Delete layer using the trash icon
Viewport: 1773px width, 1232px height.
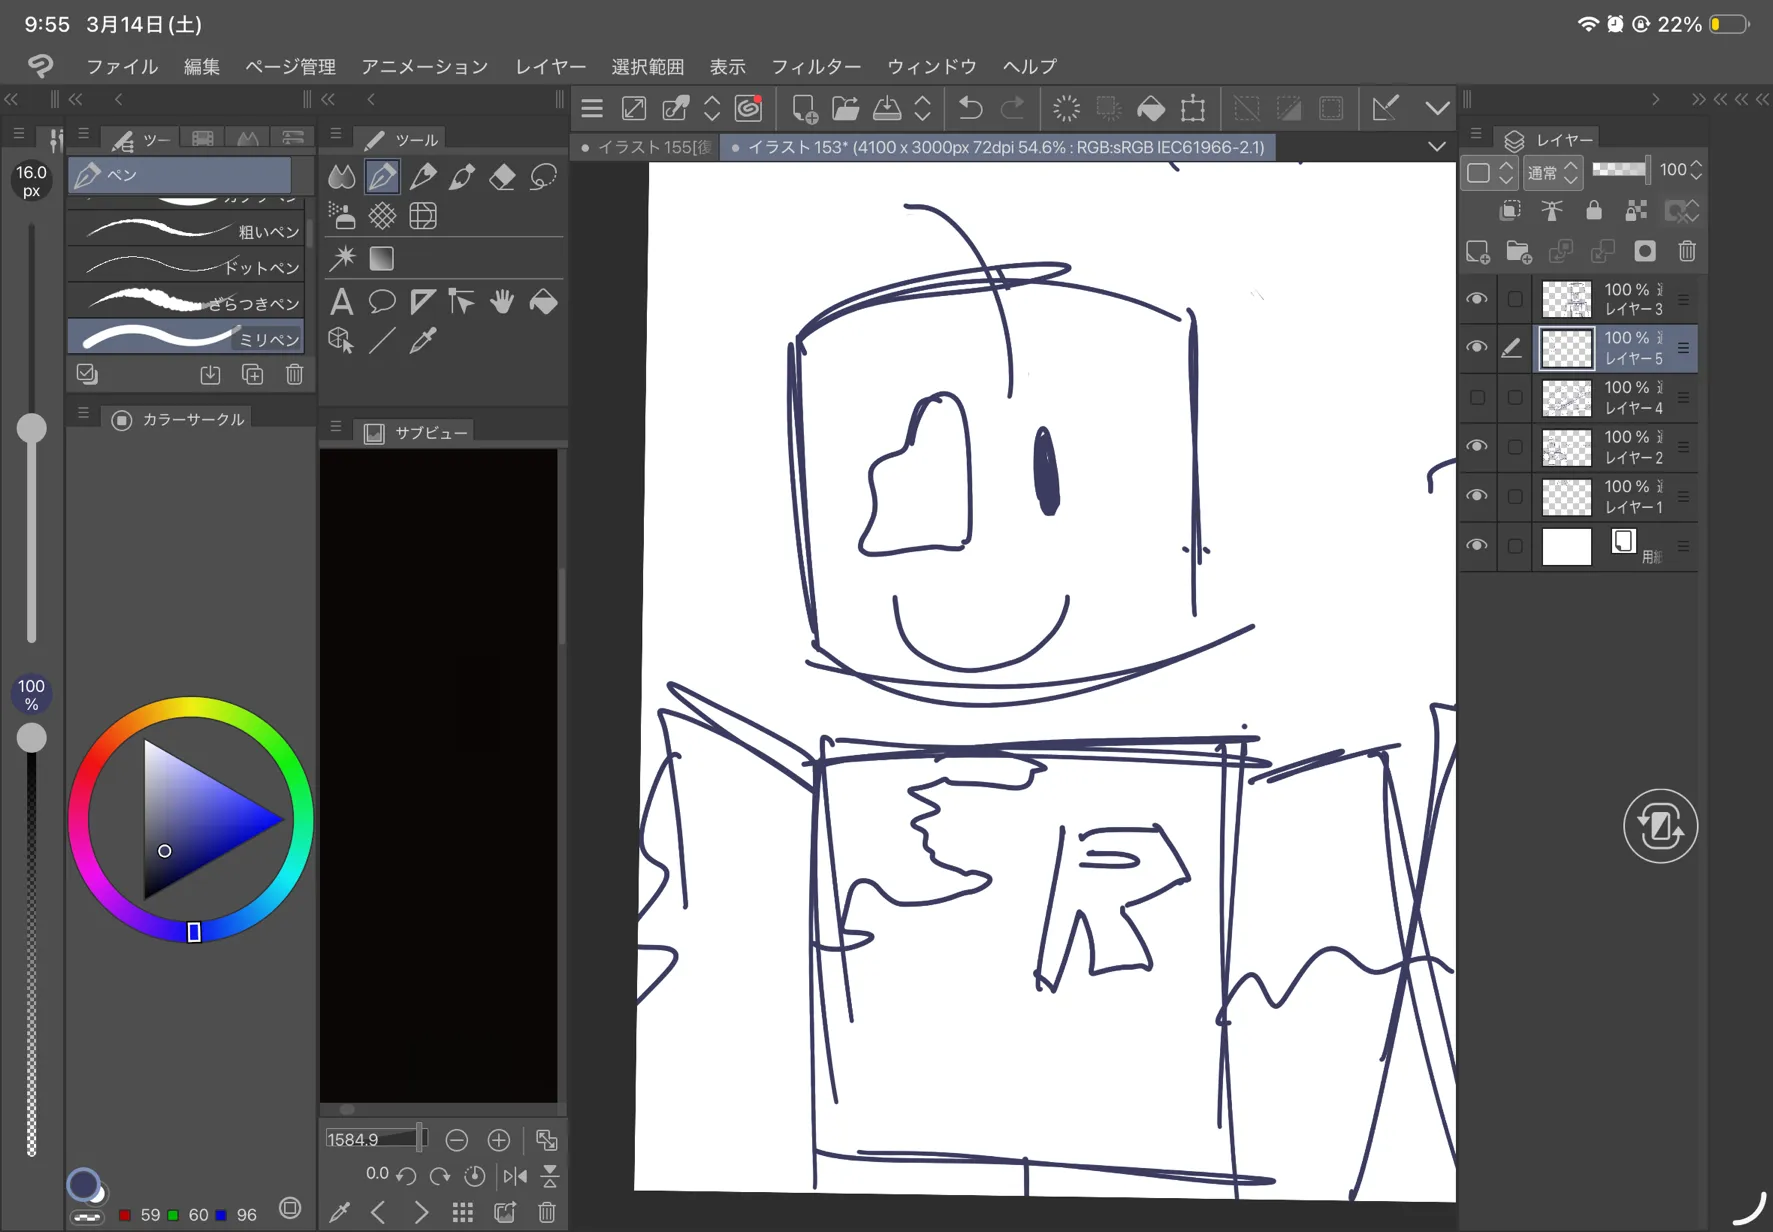coord(1687,252)
